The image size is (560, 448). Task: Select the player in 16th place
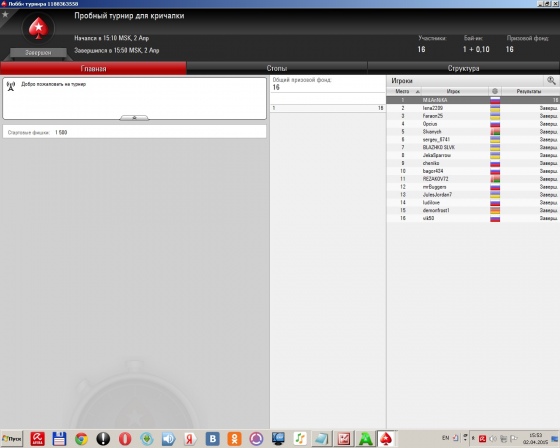click(x=472, y=218)
